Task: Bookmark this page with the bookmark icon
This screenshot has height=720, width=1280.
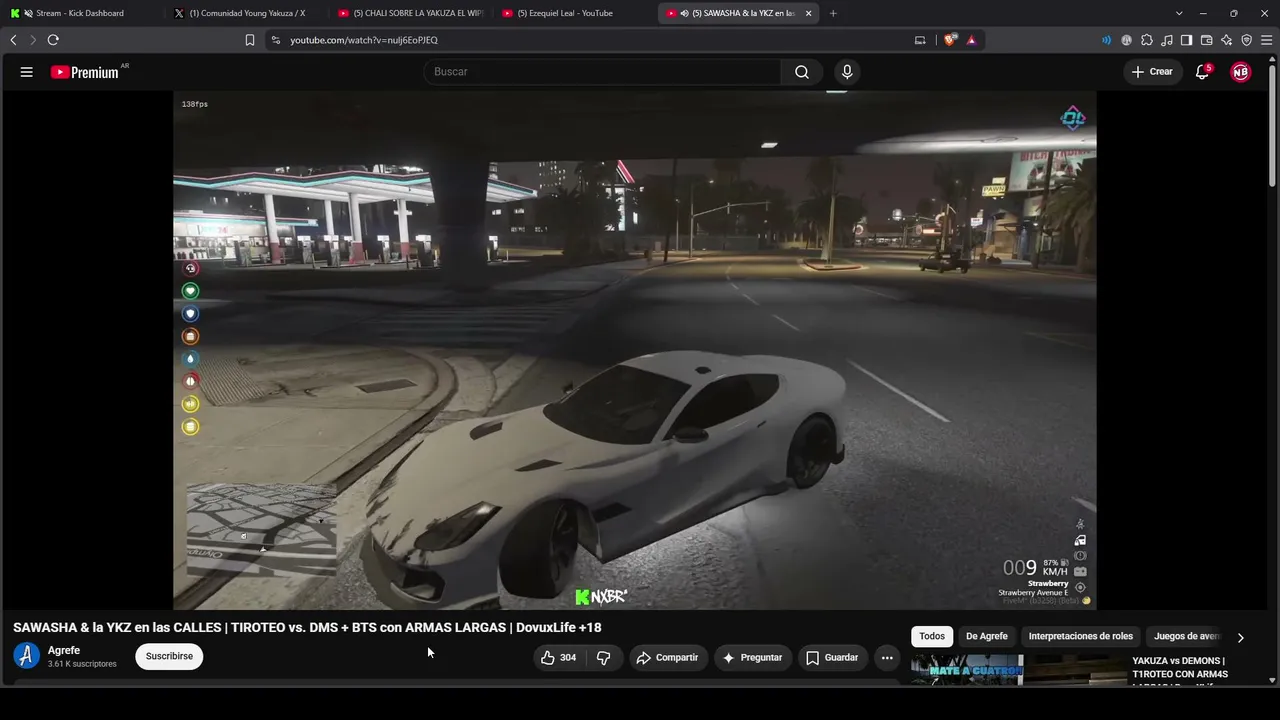Action: coord(250,40)
